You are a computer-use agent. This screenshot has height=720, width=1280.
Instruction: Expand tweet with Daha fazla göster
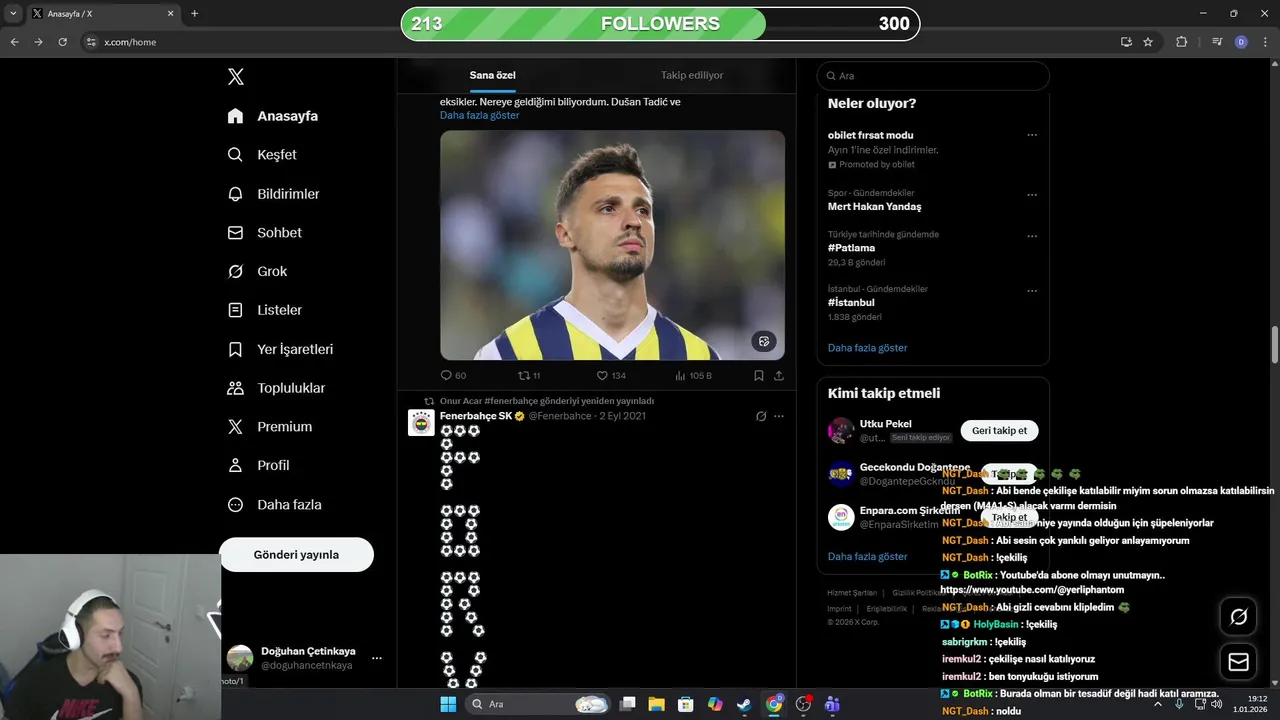[x=479, y=115]
